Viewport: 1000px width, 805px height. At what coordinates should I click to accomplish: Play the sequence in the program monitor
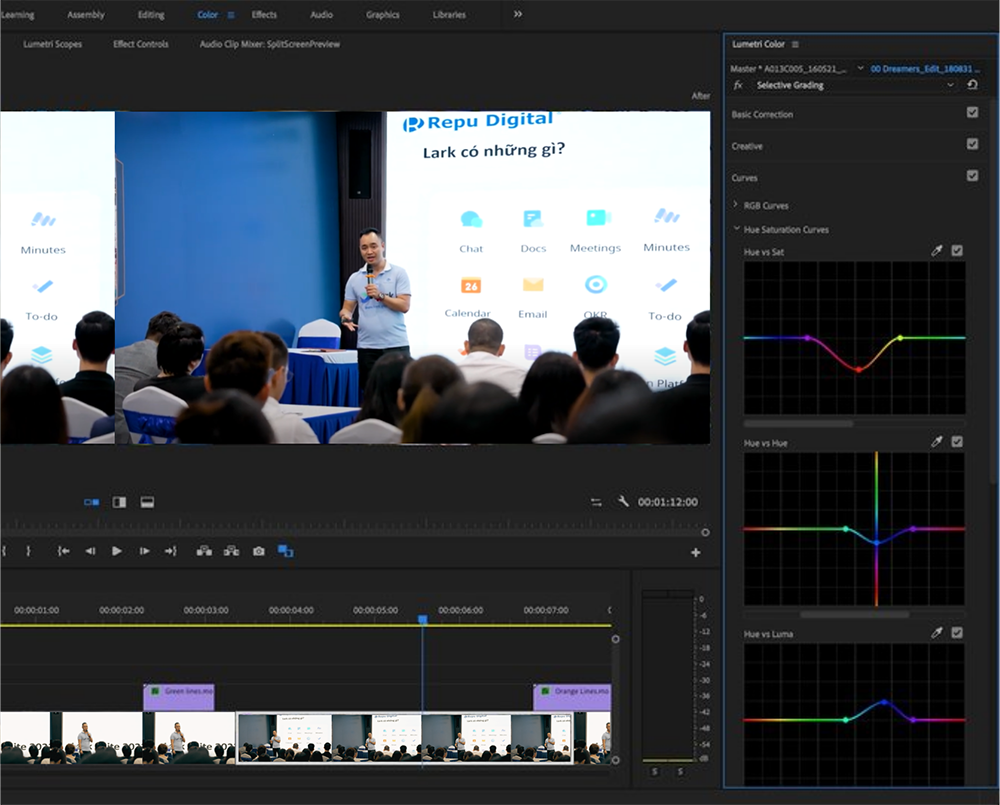[x=117, y=551]
